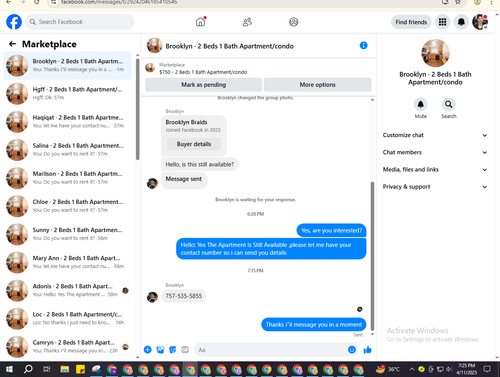Open more actions plus icon in composer
The image size is (500, 377).
click(148, 350)
